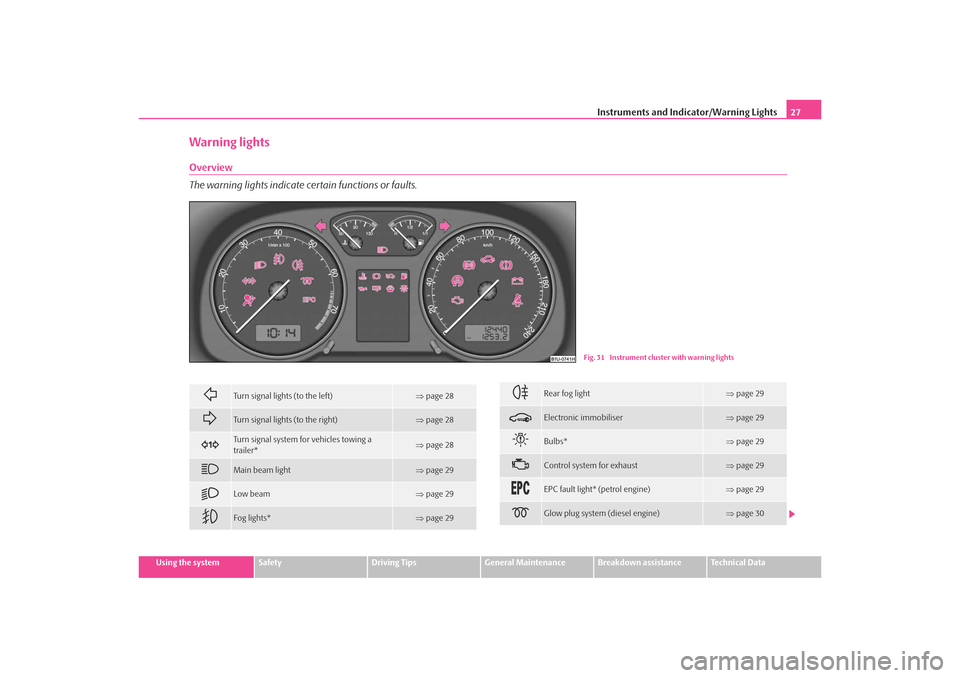Click the rear fog light icon

(x=520, y=393)
